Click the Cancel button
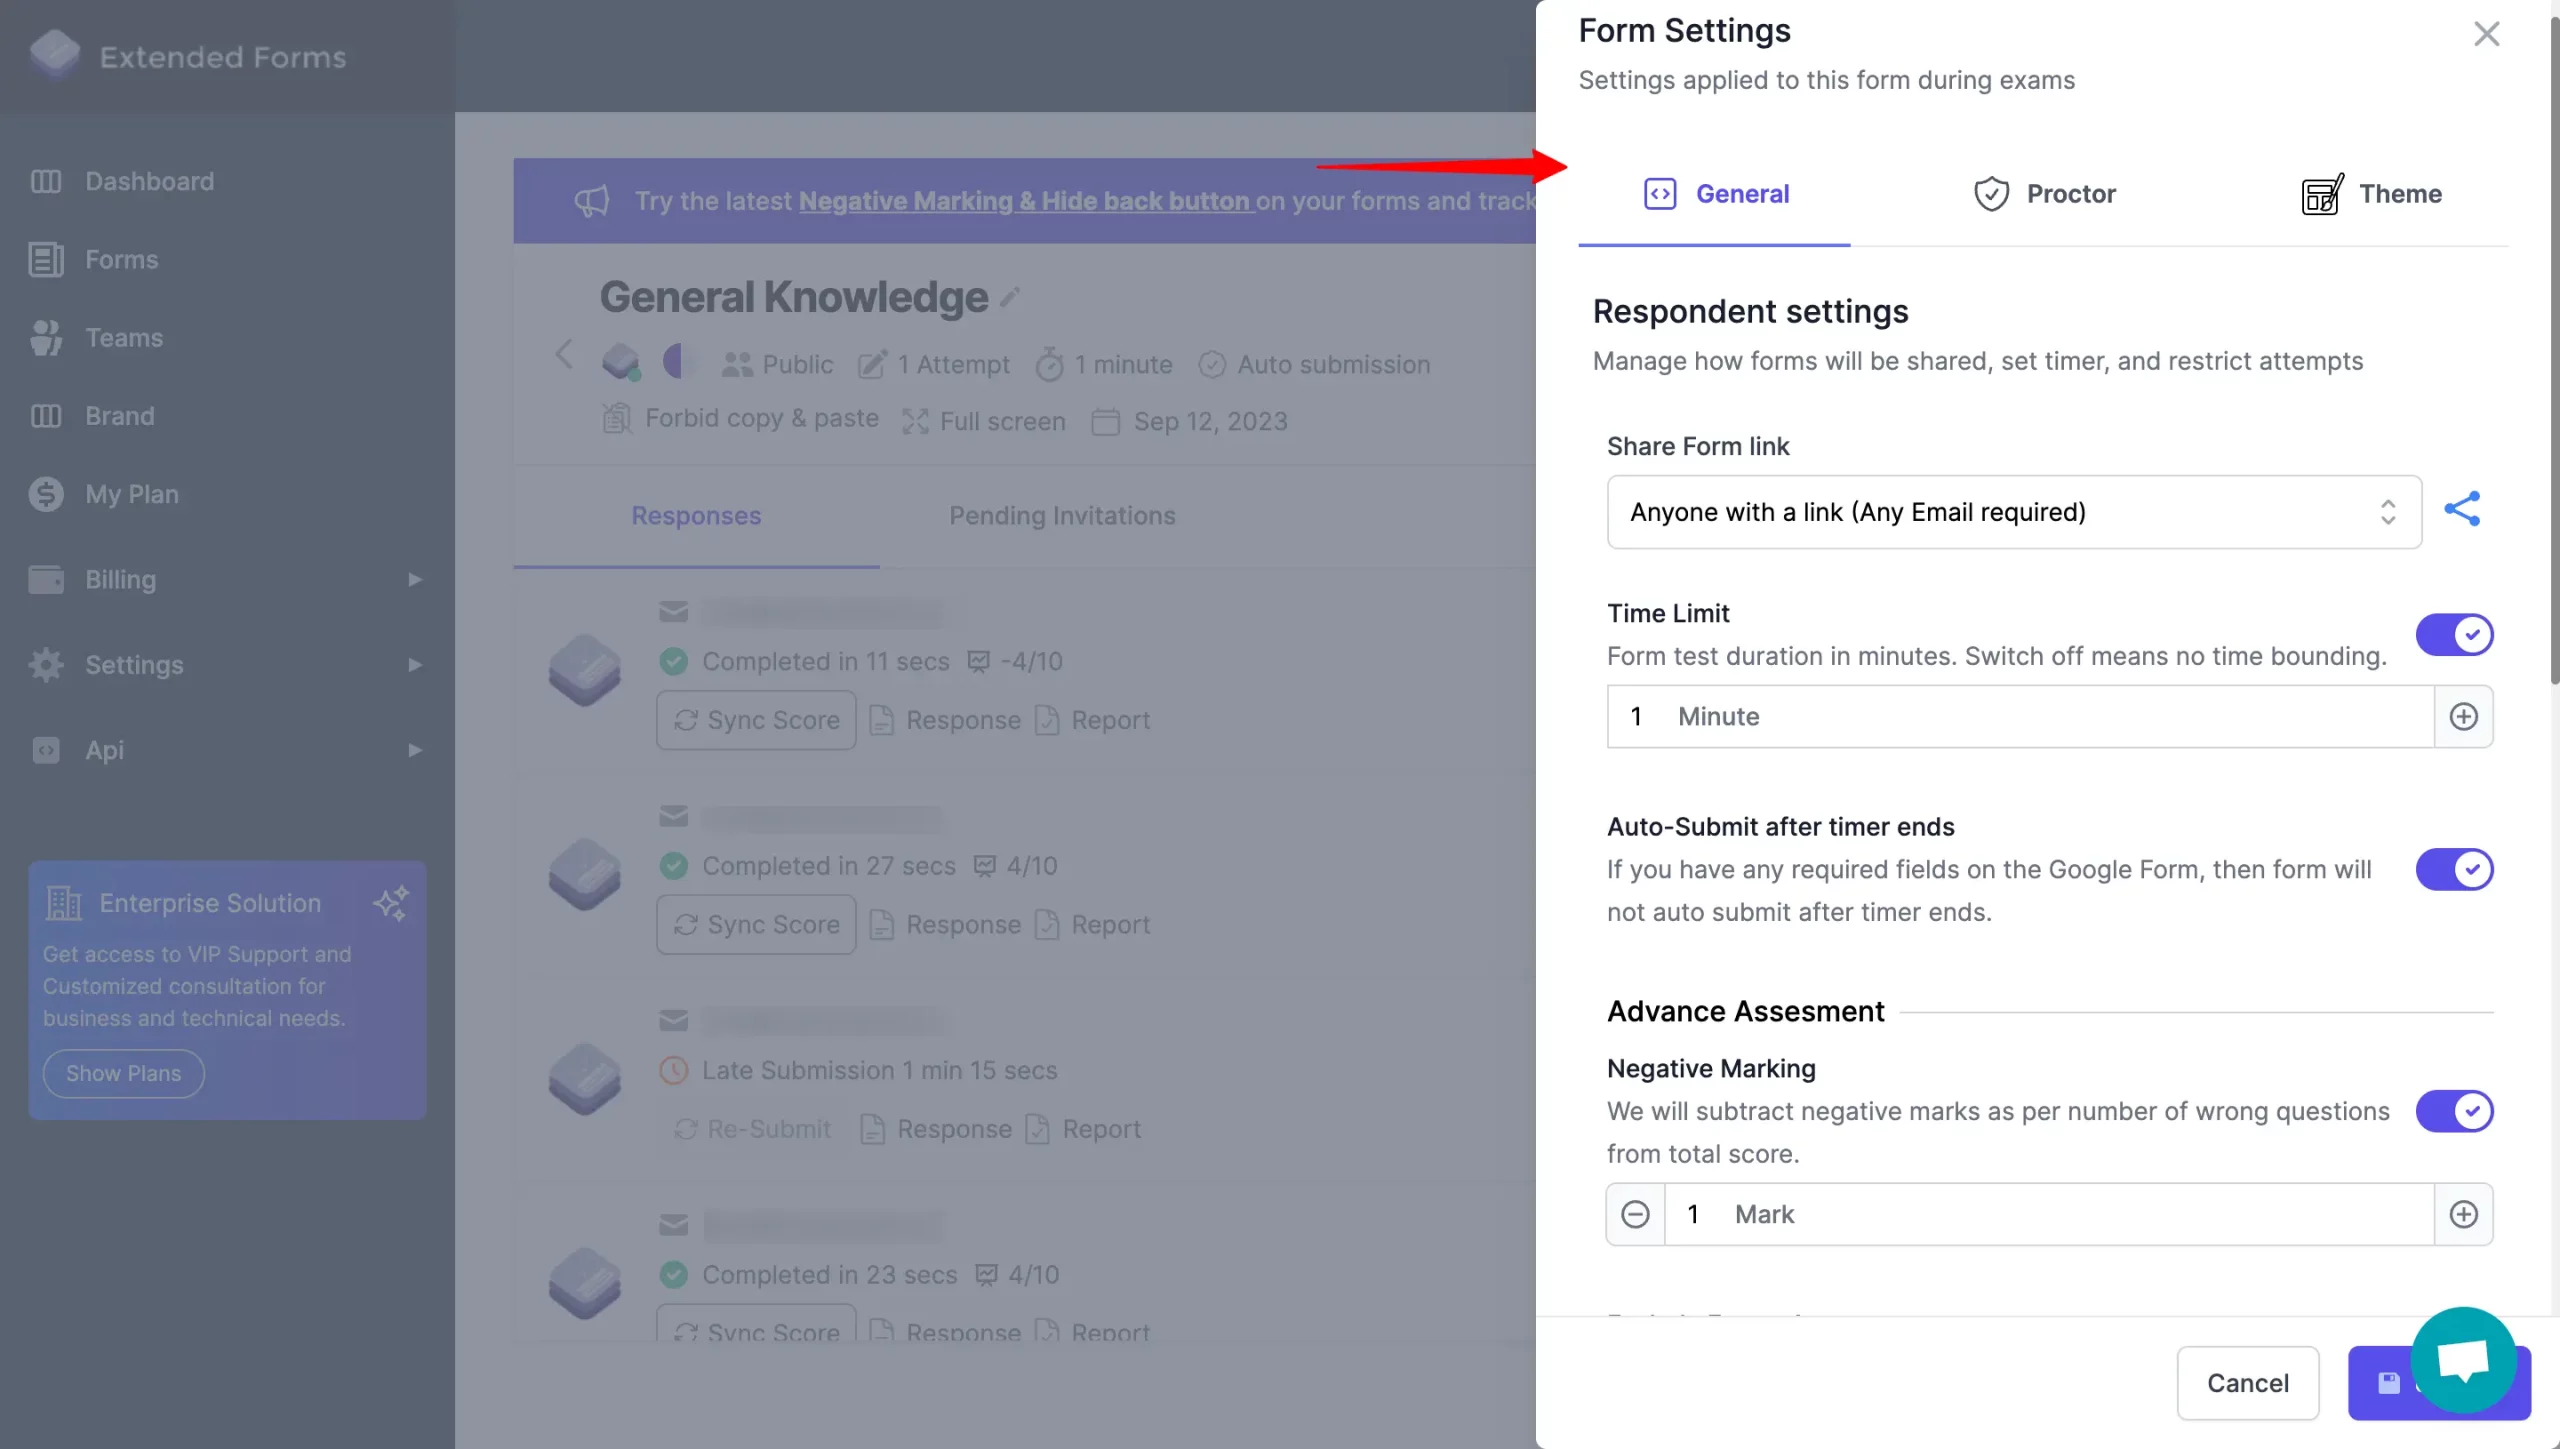Image resolution: width=2560 pixels, height=1449 pixels. 2247,1383
